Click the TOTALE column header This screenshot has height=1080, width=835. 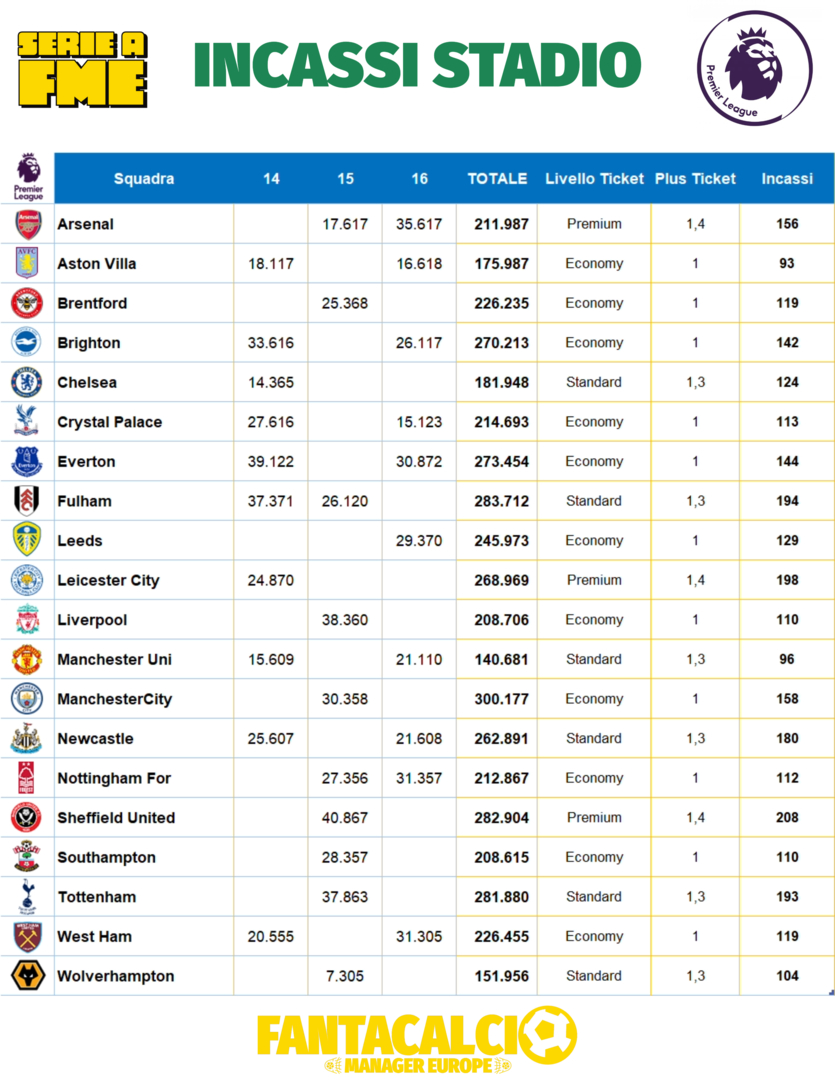(497, 179)
